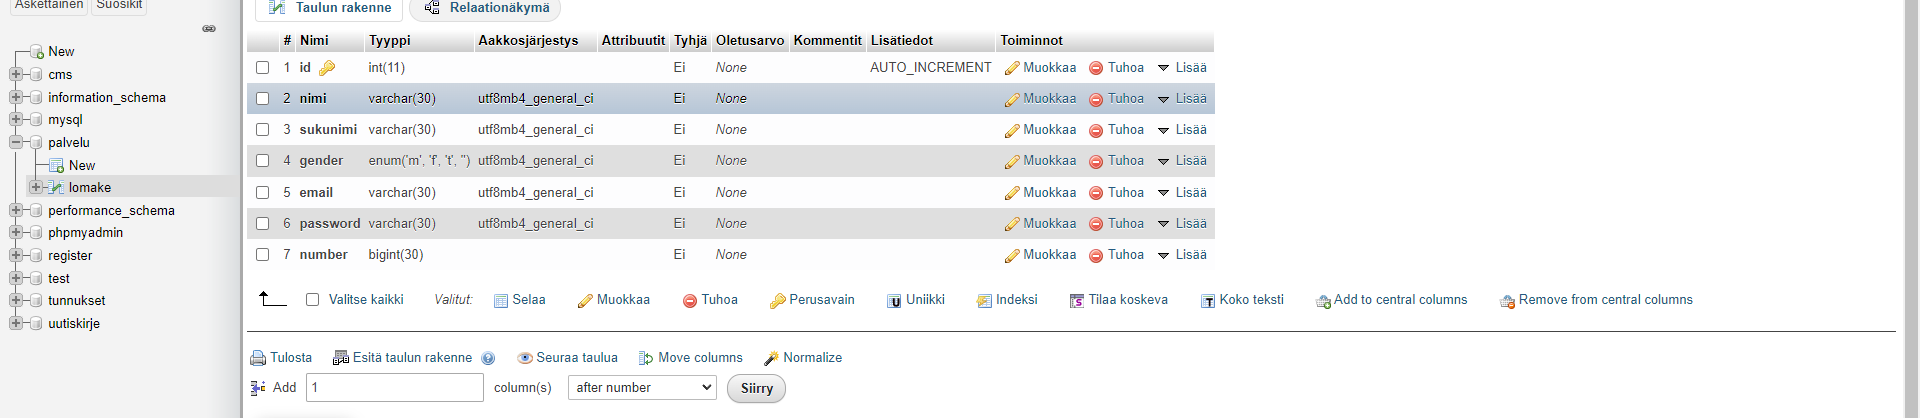This screenshot has height=418, width=1920.
Task: Click the Tuhoa delete icon in the gender row
Action: pyautogui.click(x=1096, y=161)
